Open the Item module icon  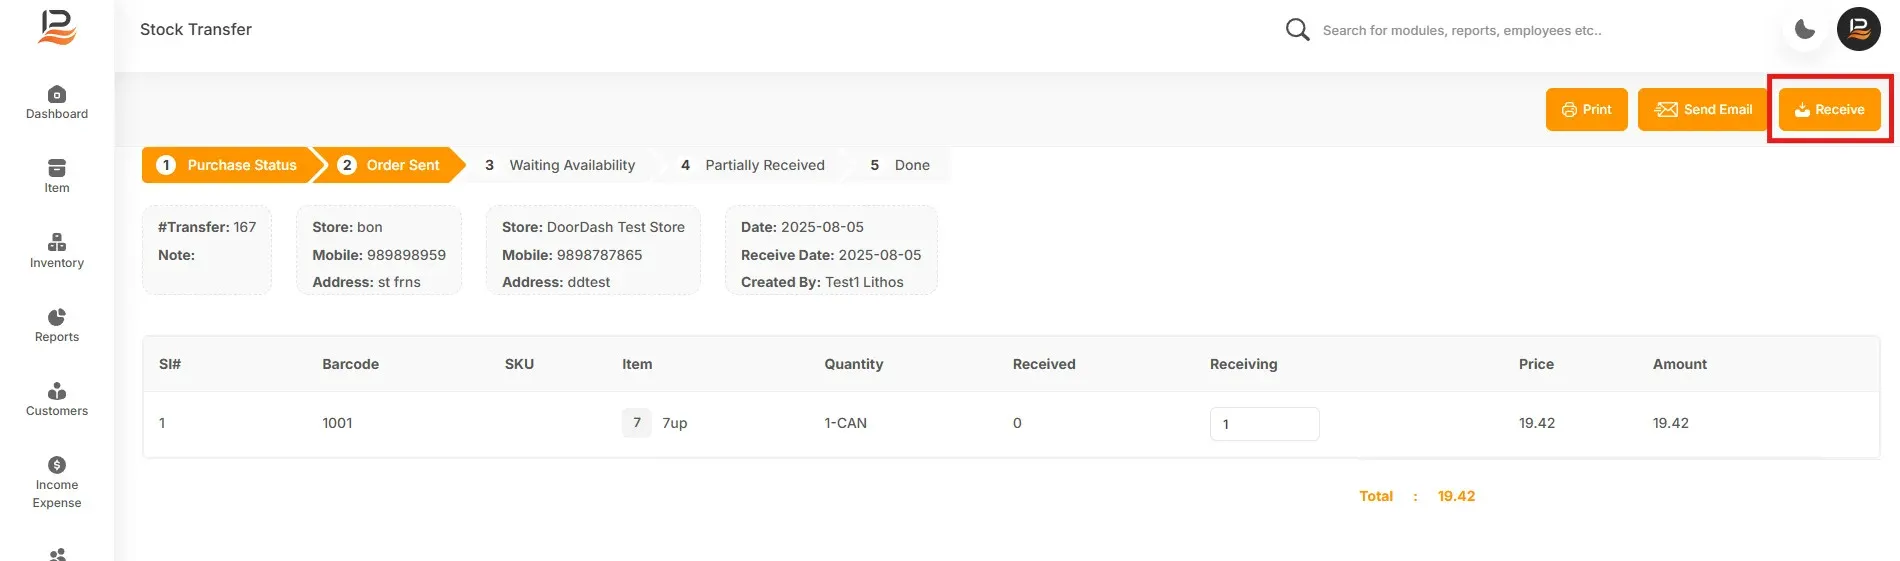tap(57, 168)
